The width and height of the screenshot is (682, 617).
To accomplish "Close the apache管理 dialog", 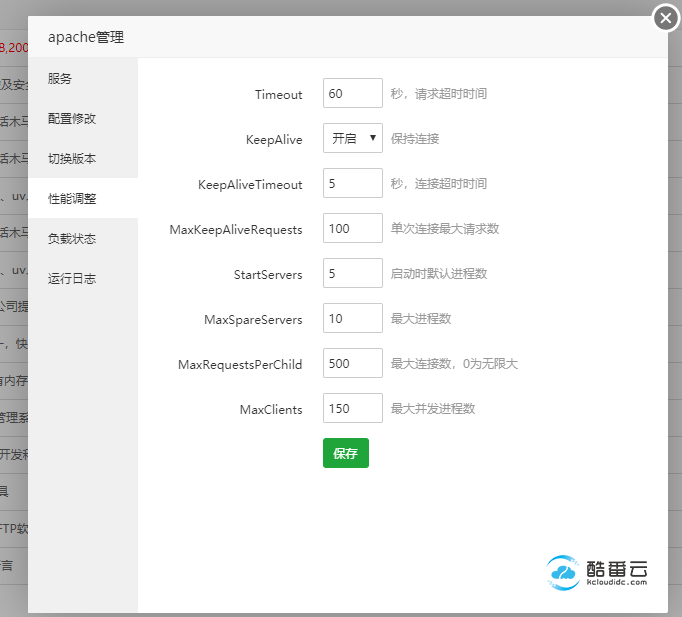I will point(666,18).
